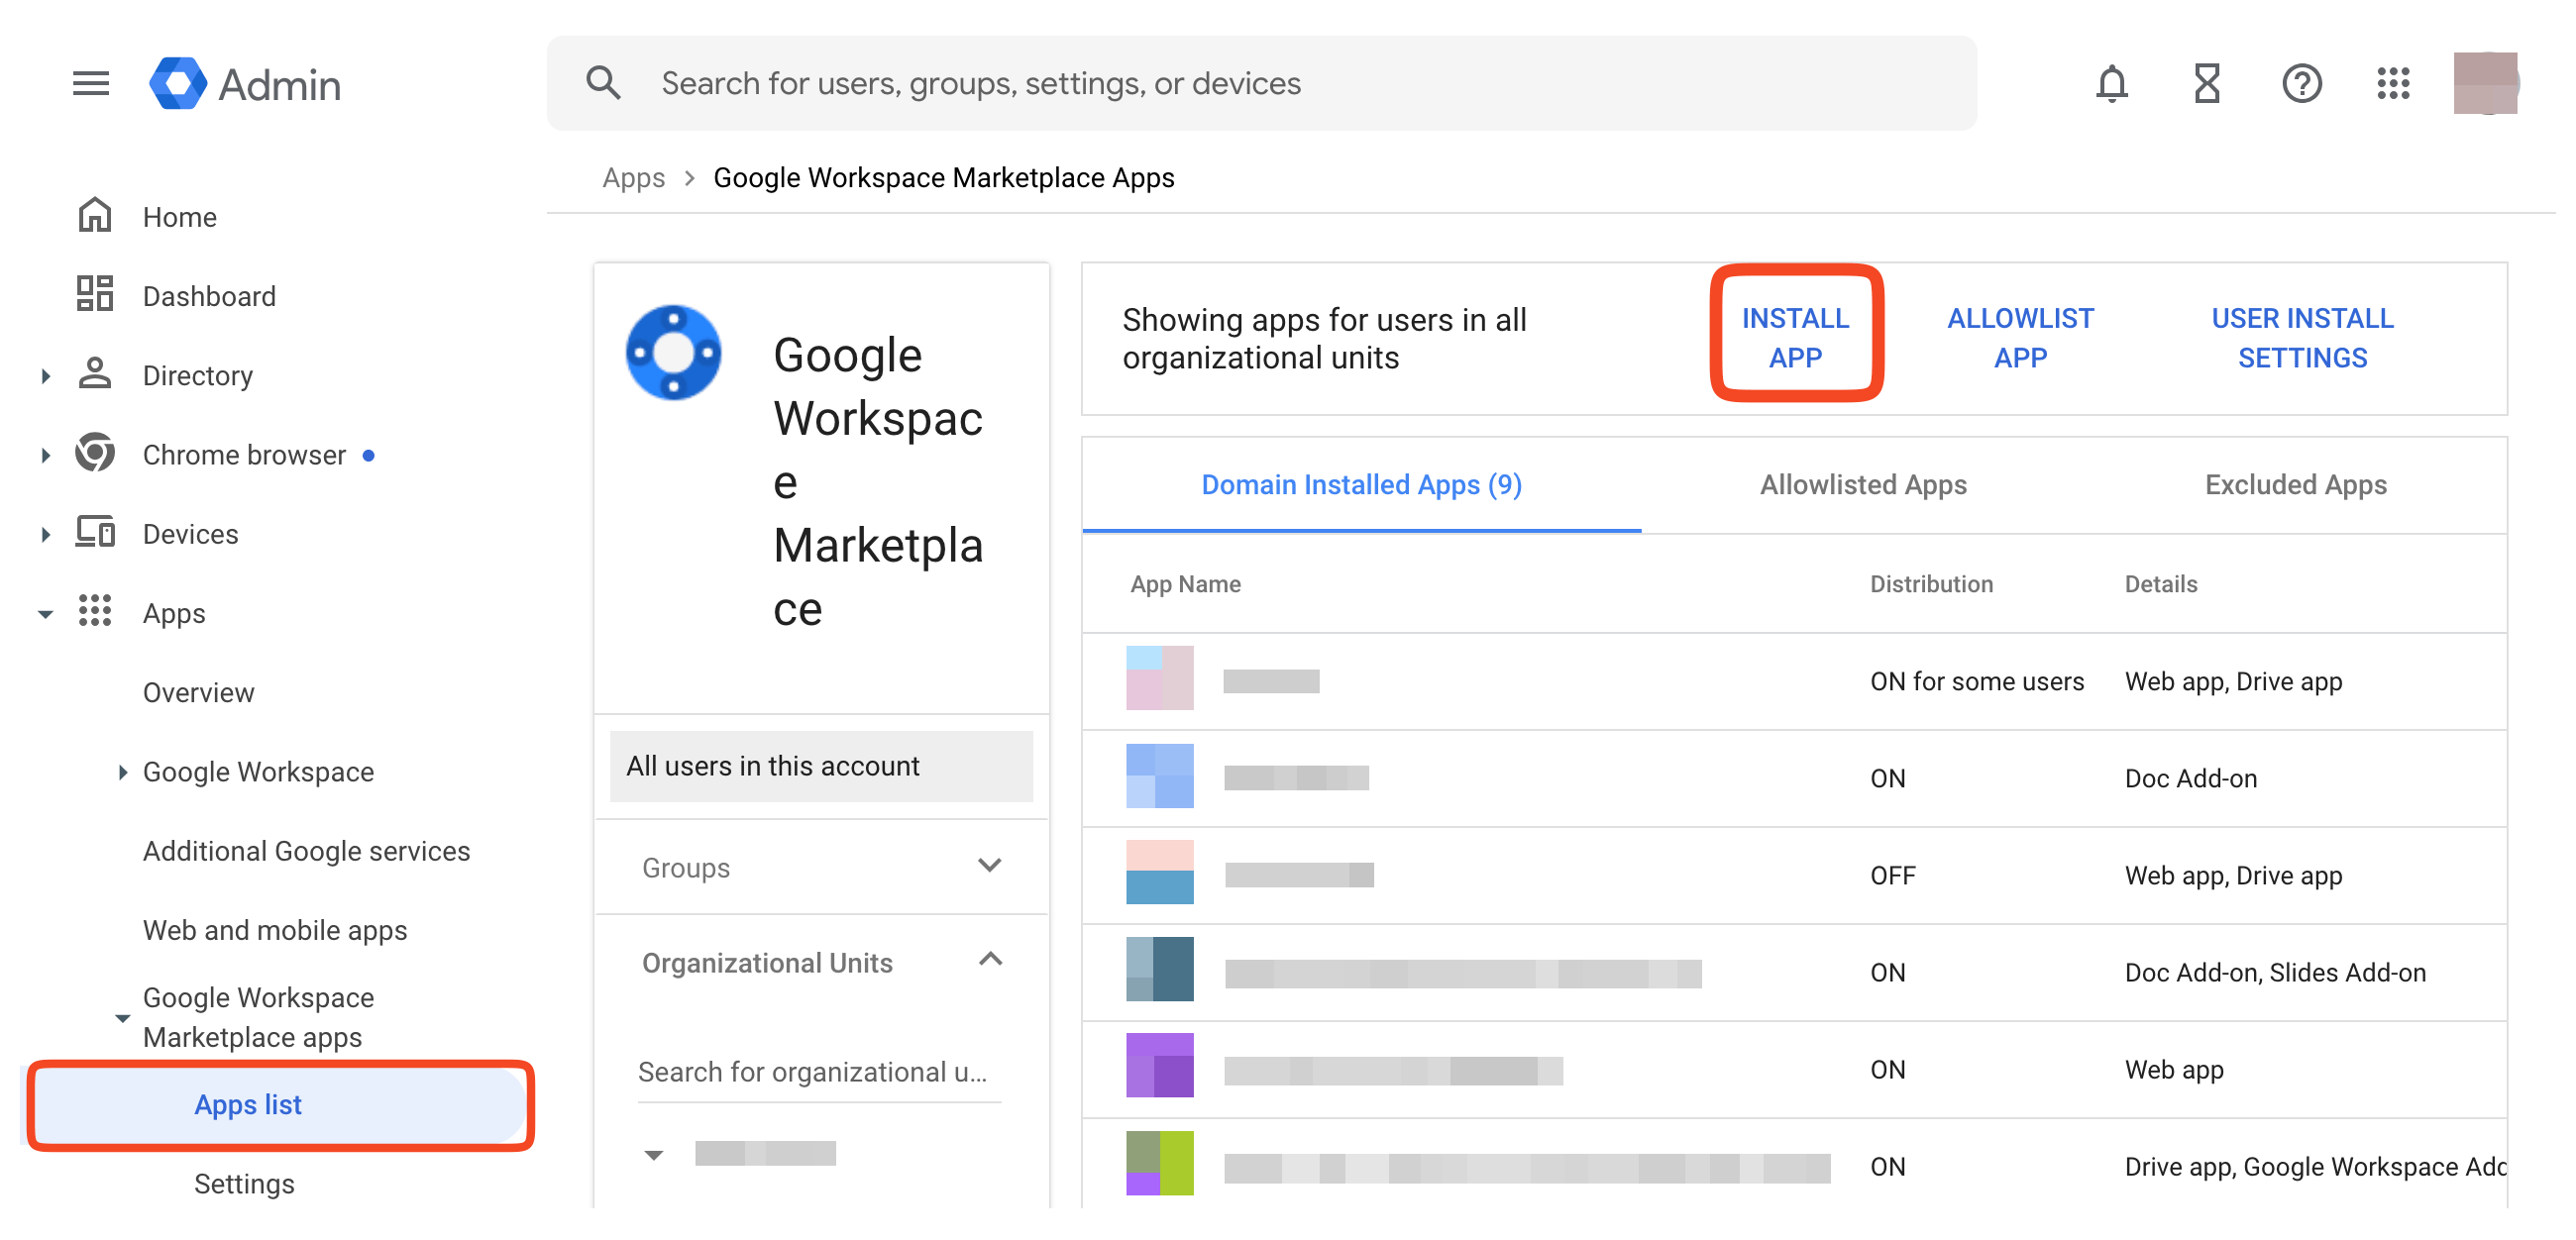Viewport: 2576px width, 1240px height.
Task: Open Web and mobile apps
Action: click(275, 930)
